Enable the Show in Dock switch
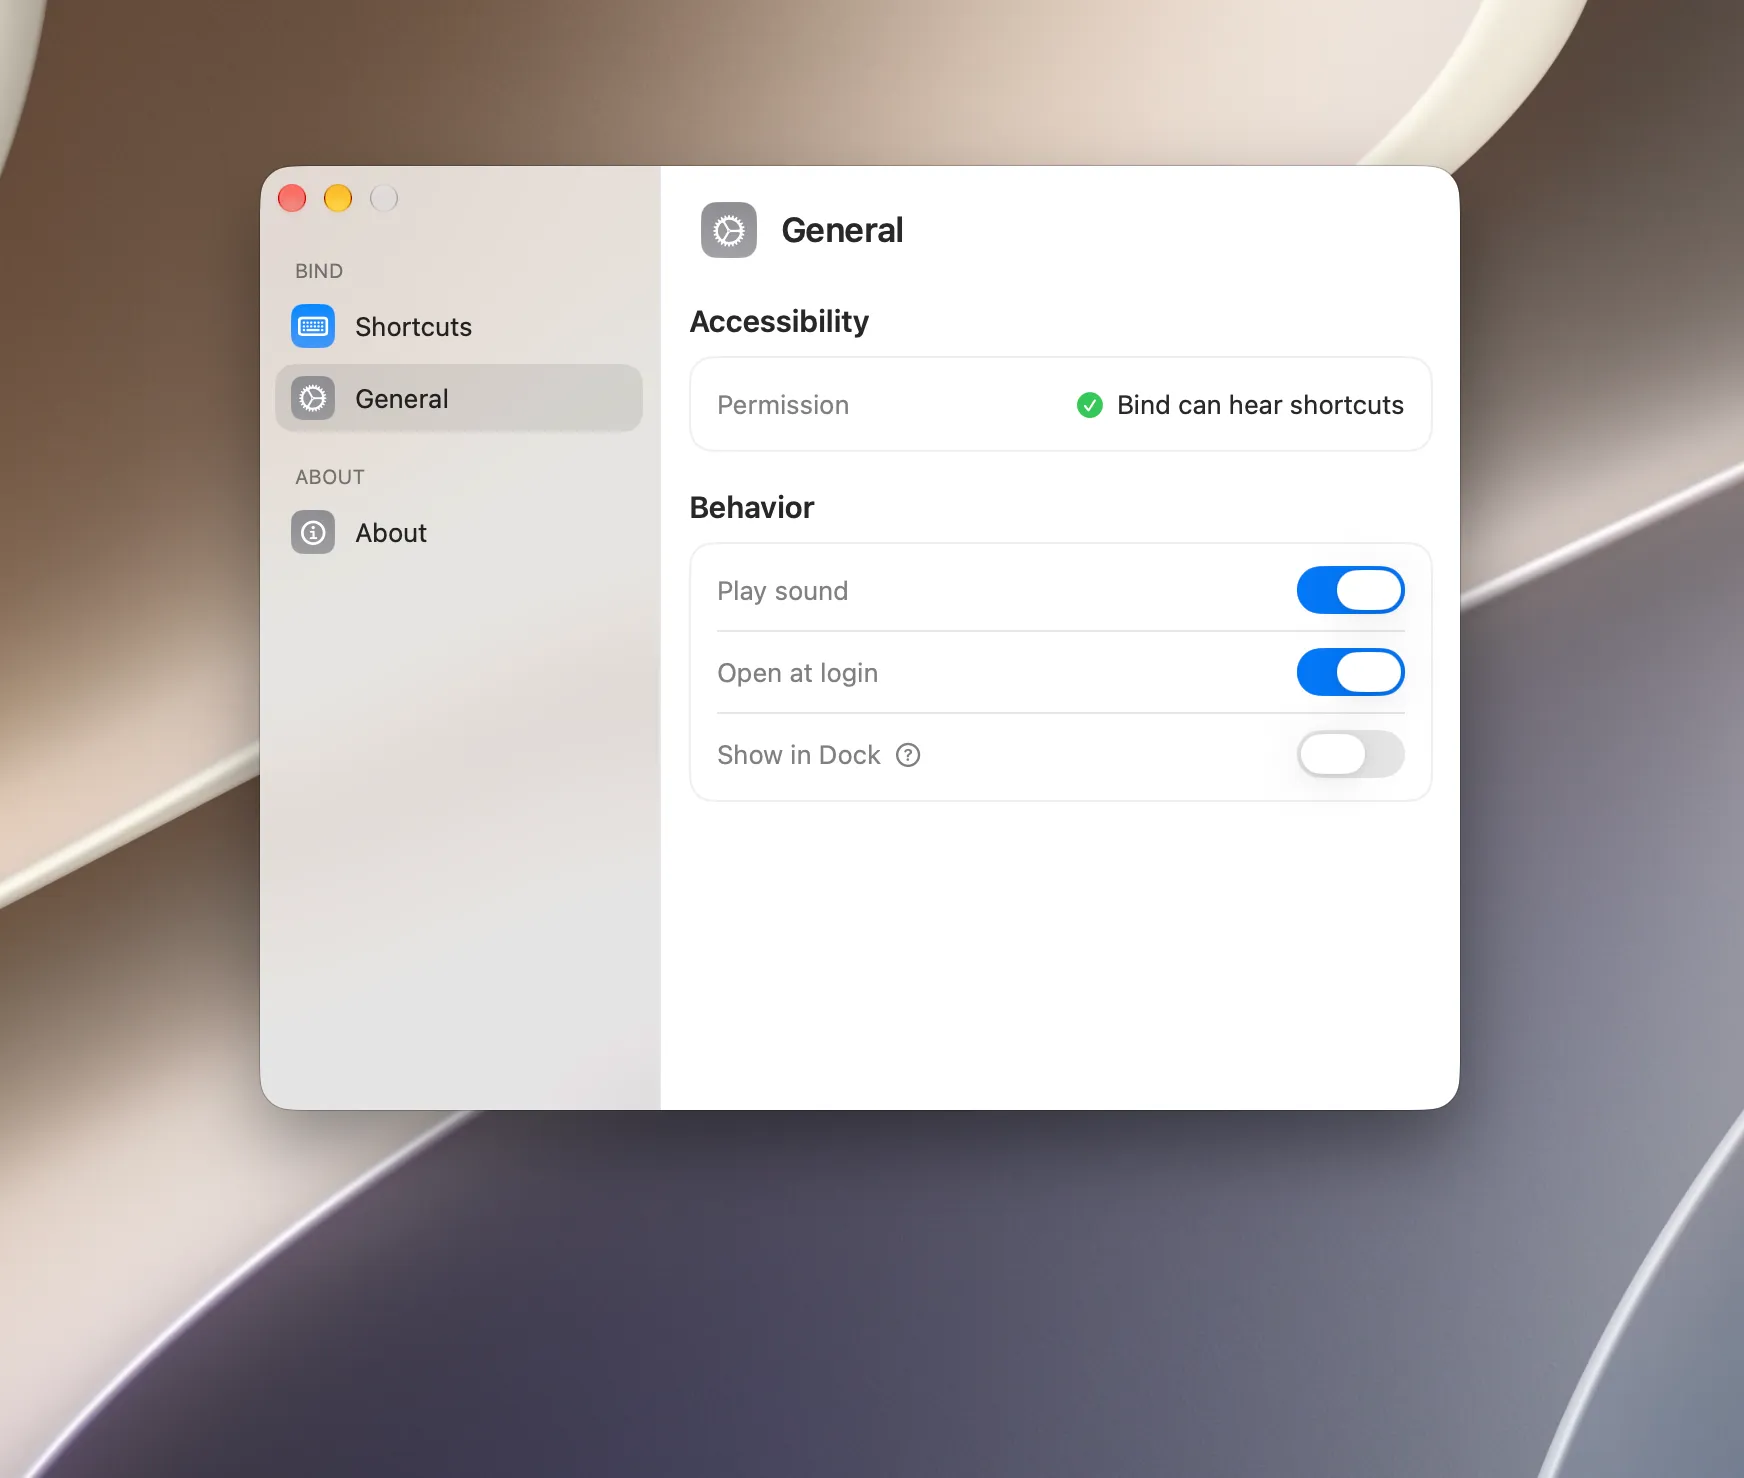This screenshot has width=1744, height=1478. point(1351,754)
